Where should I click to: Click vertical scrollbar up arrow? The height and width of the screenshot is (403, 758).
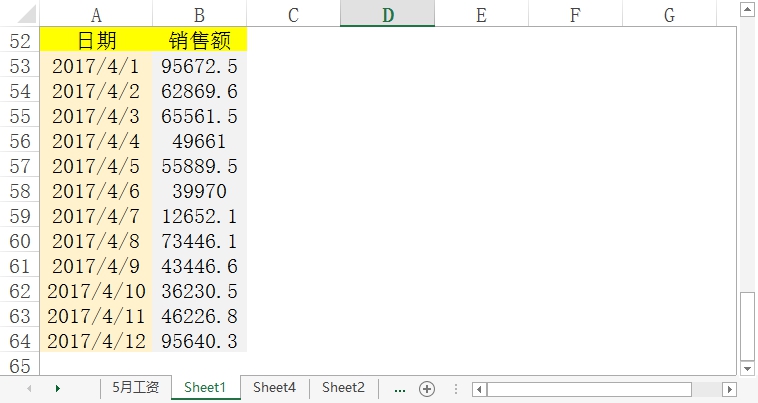[747, 9]
